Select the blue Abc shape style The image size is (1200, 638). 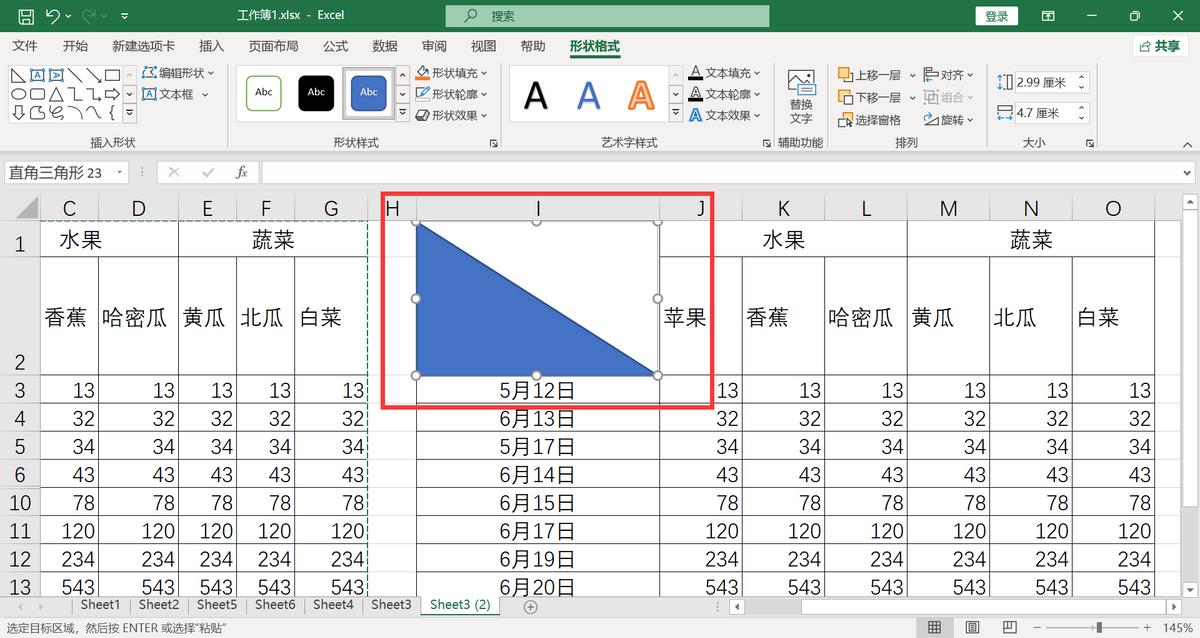(368, 93)
